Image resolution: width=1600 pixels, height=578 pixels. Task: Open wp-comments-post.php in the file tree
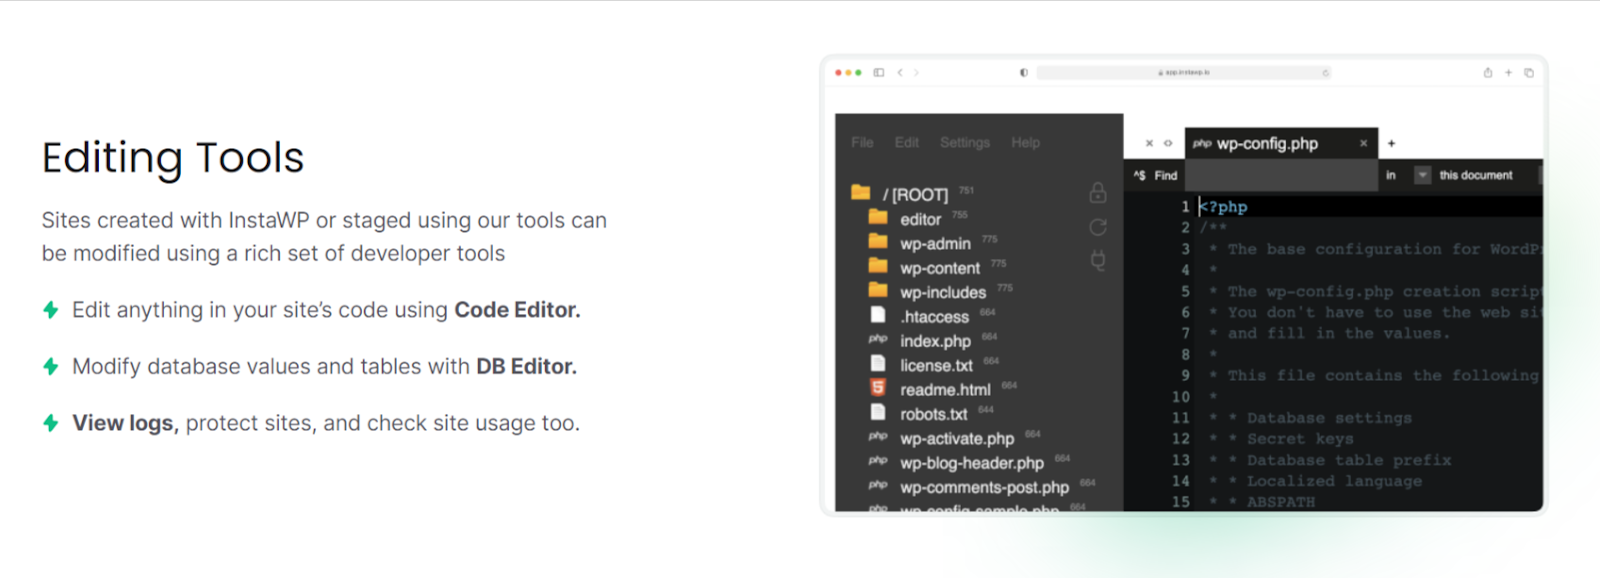click(984, 487)
